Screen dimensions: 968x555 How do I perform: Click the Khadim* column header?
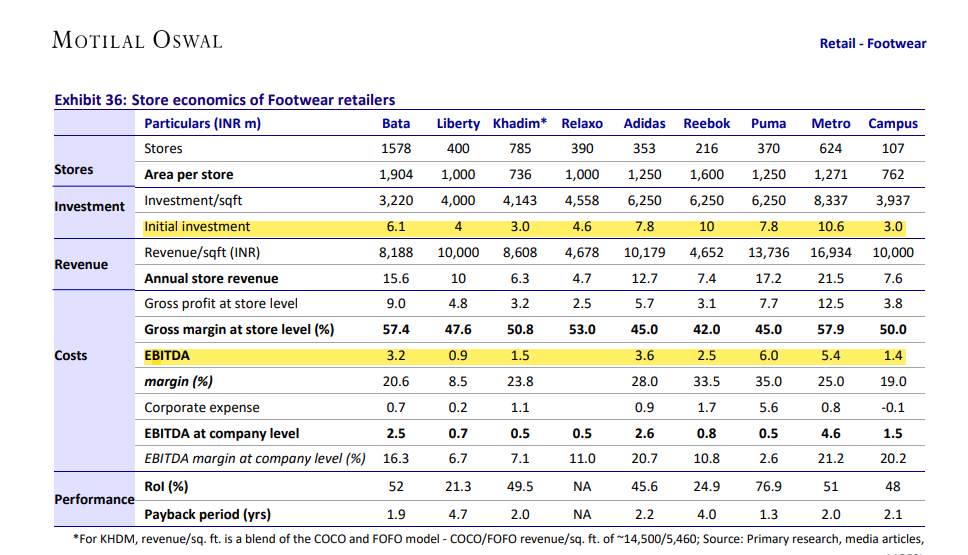pyautogui.click(x=520, y=123)
